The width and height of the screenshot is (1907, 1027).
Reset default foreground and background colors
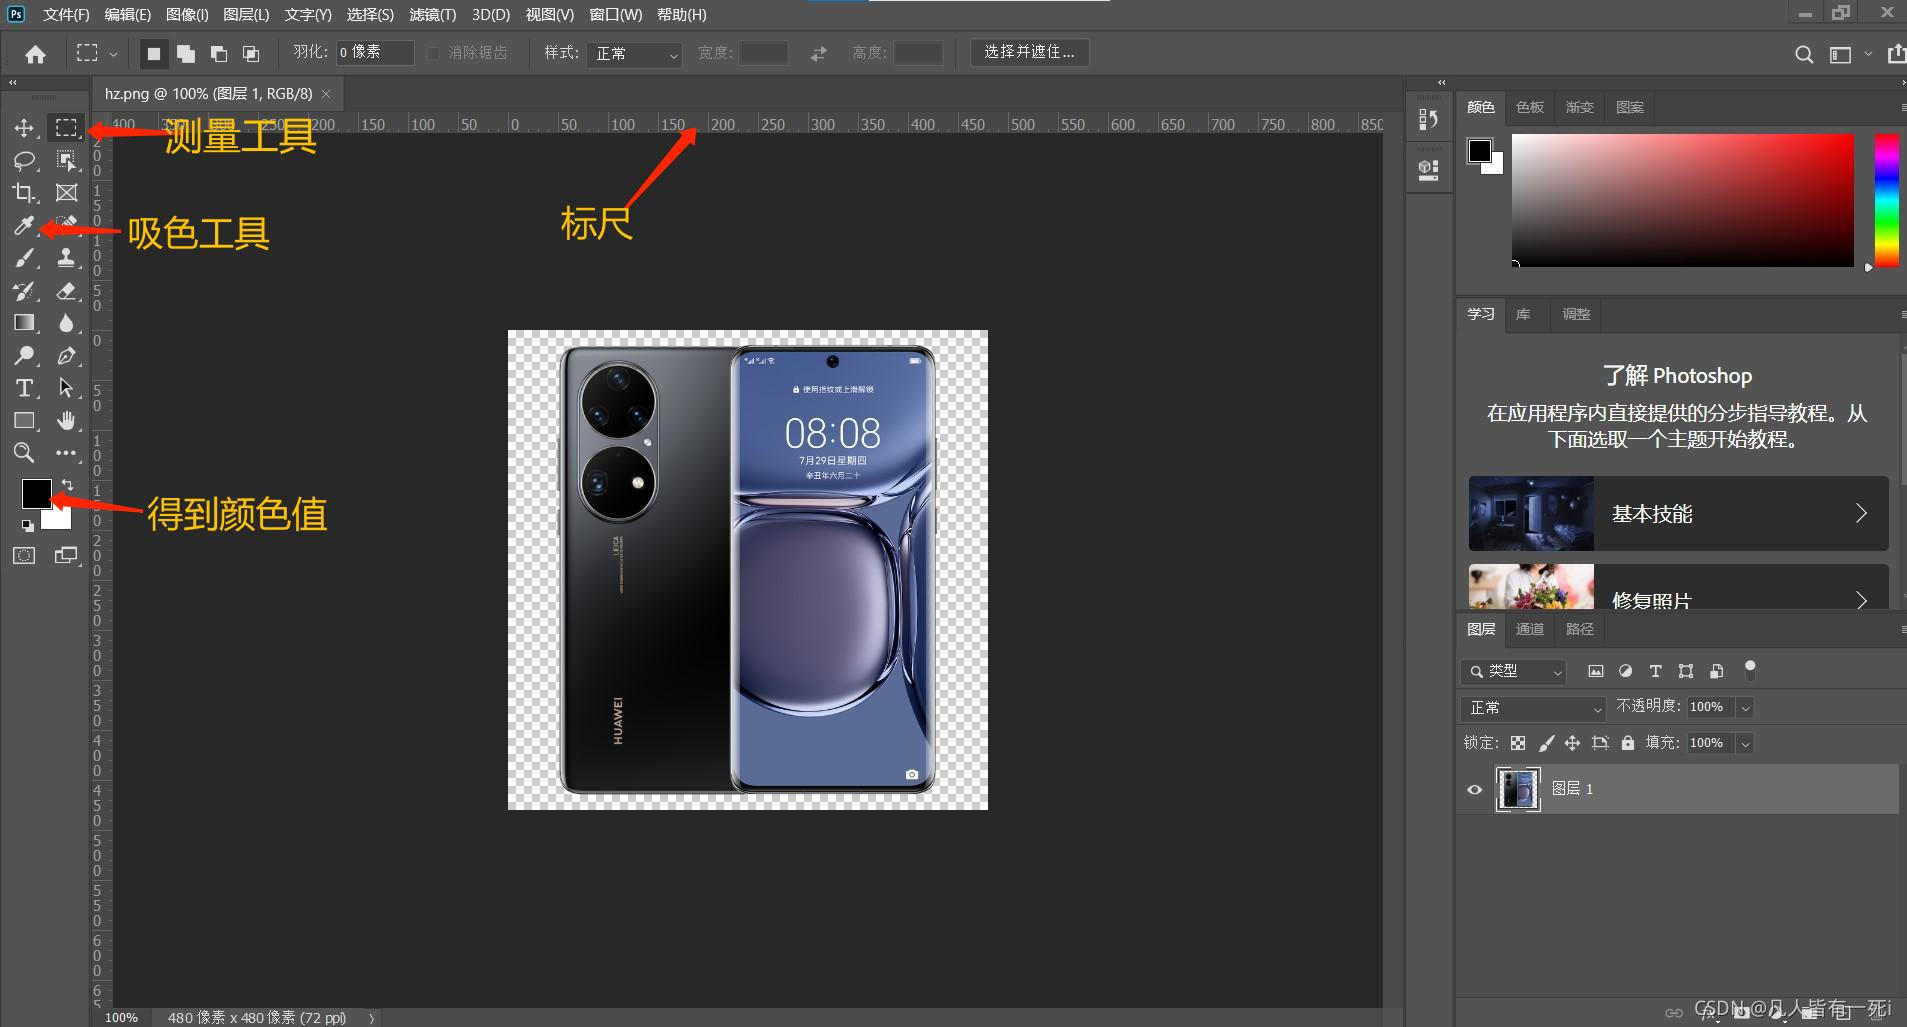coord(27,525)
